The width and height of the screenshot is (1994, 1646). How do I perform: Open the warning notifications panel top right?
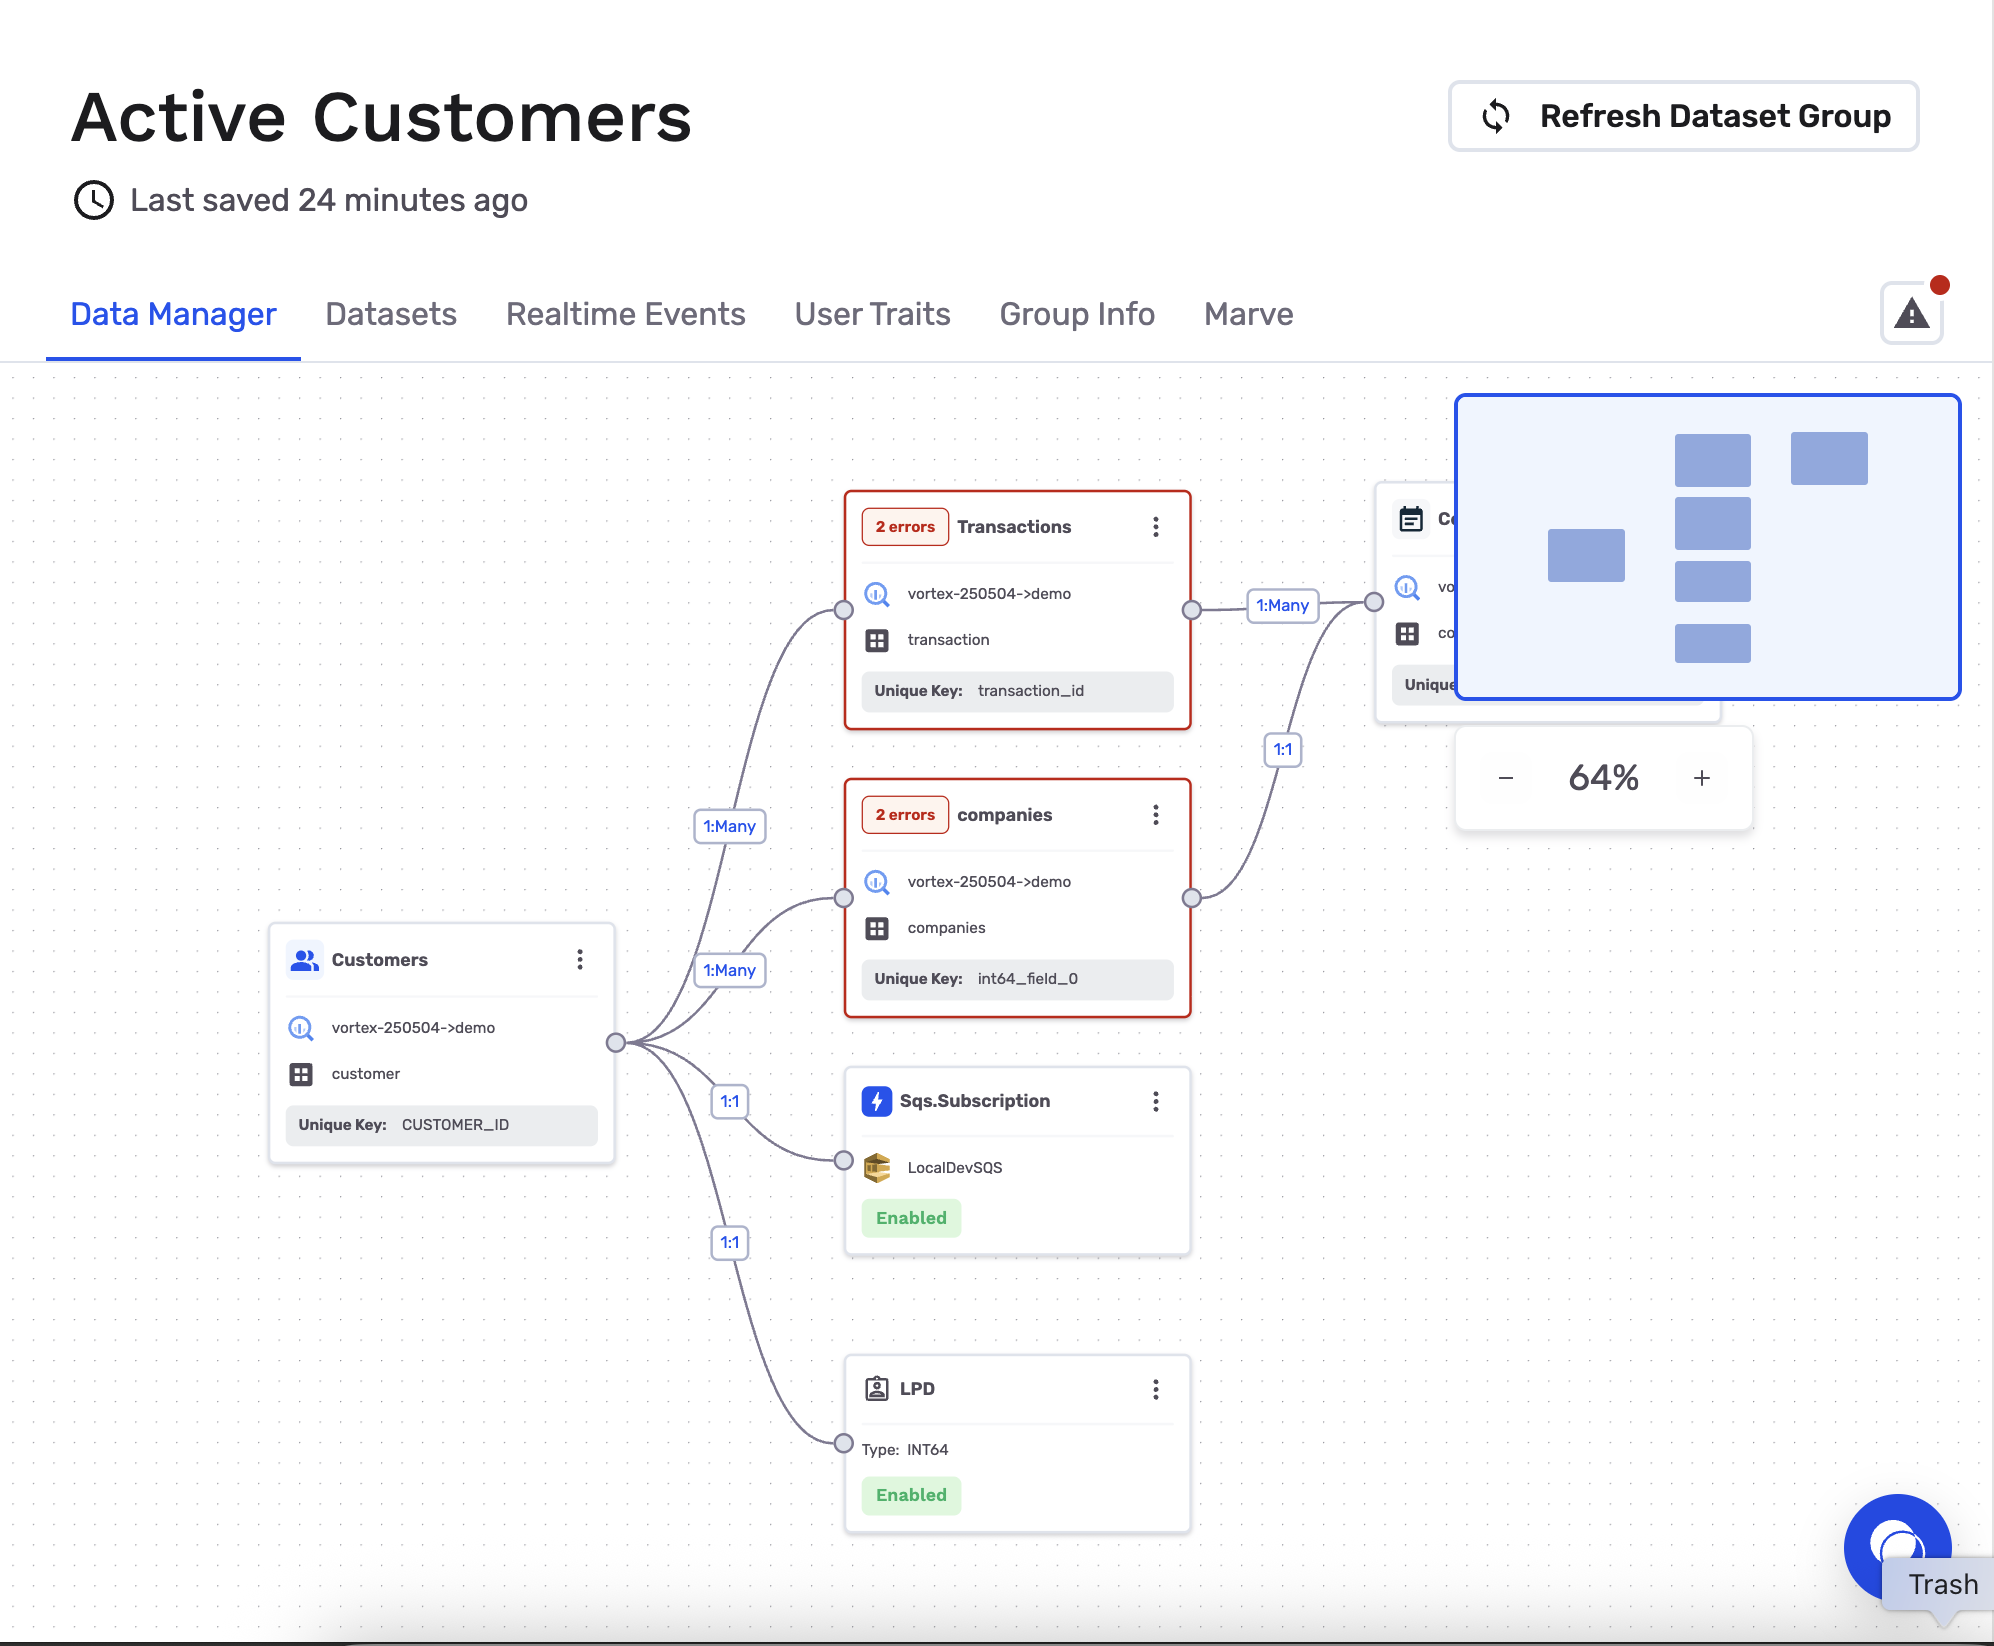click(1911, 313)
